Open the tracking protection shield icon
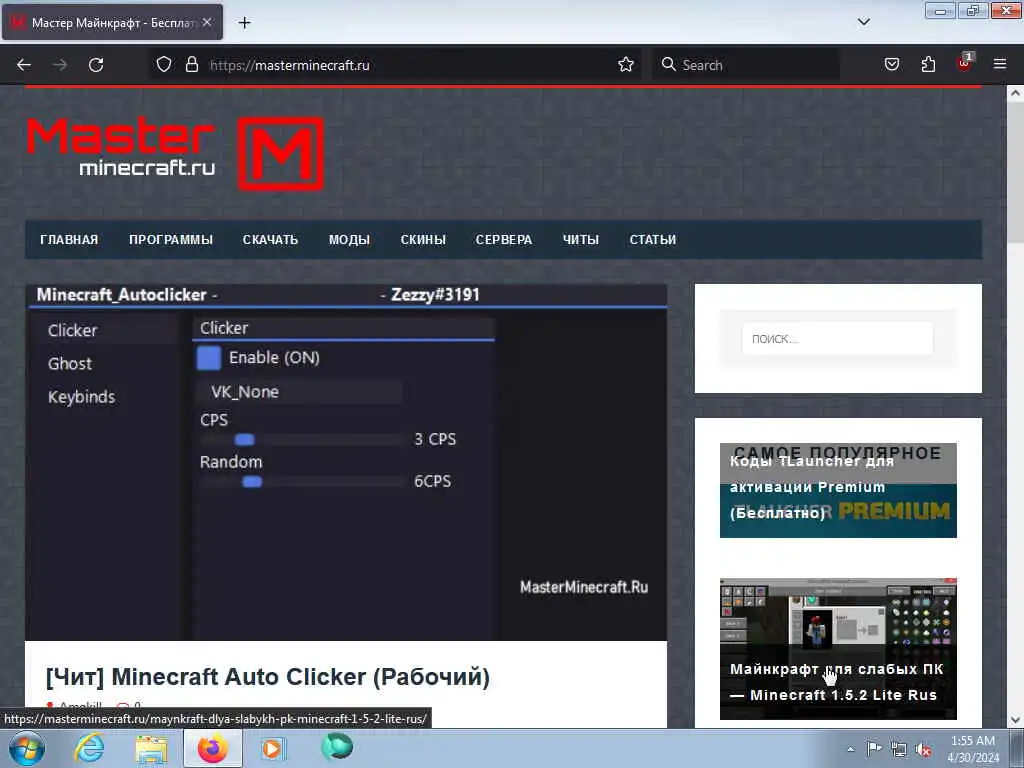This screenshot has height=768, width=1024. pyautogui.click(x=164, y=64)
